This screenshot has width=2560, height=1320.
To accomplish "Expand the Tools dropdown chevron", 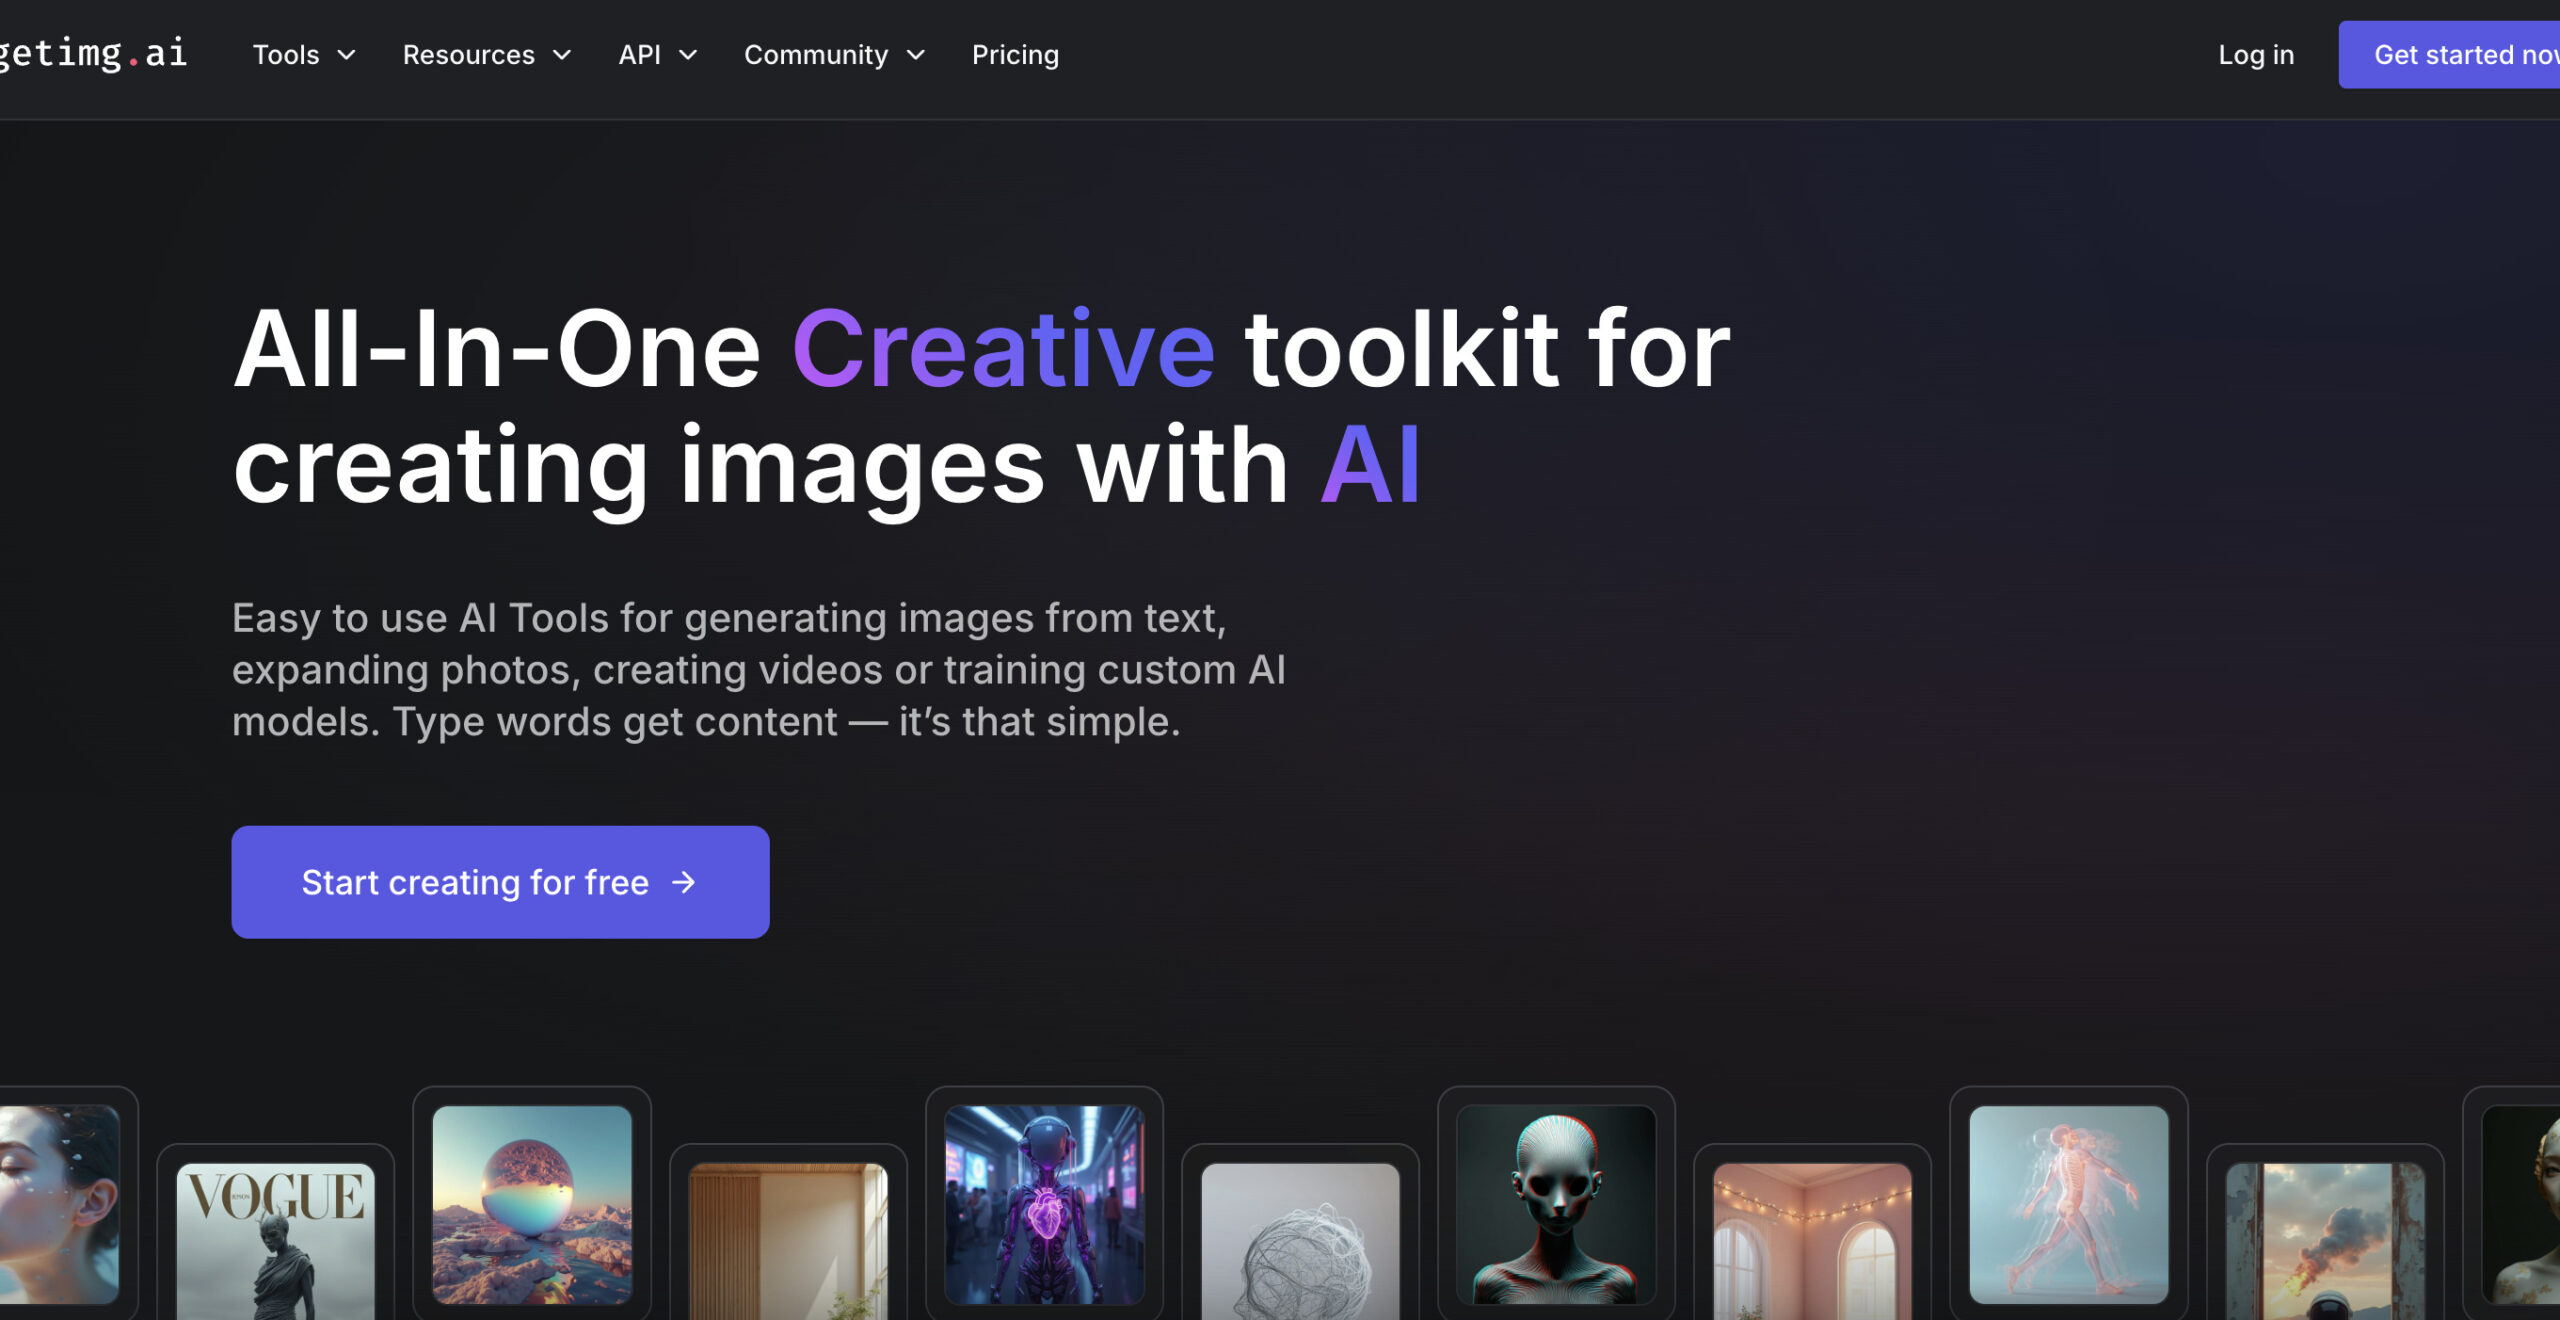I will point(346,55).
